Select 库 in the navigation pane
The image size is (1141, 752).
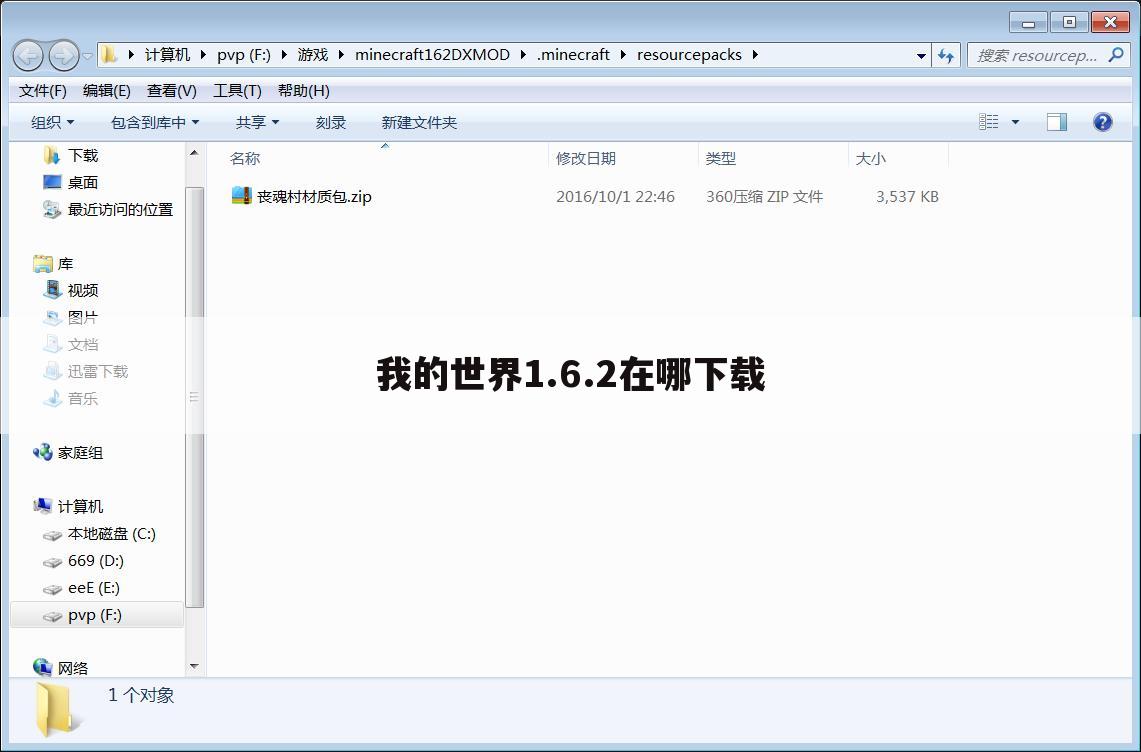tap(65, 264)
